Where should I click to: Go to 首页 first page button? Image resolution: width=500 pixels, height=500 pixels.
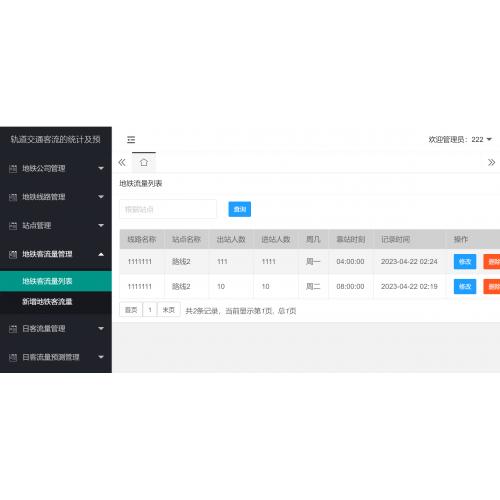point(131,310)
